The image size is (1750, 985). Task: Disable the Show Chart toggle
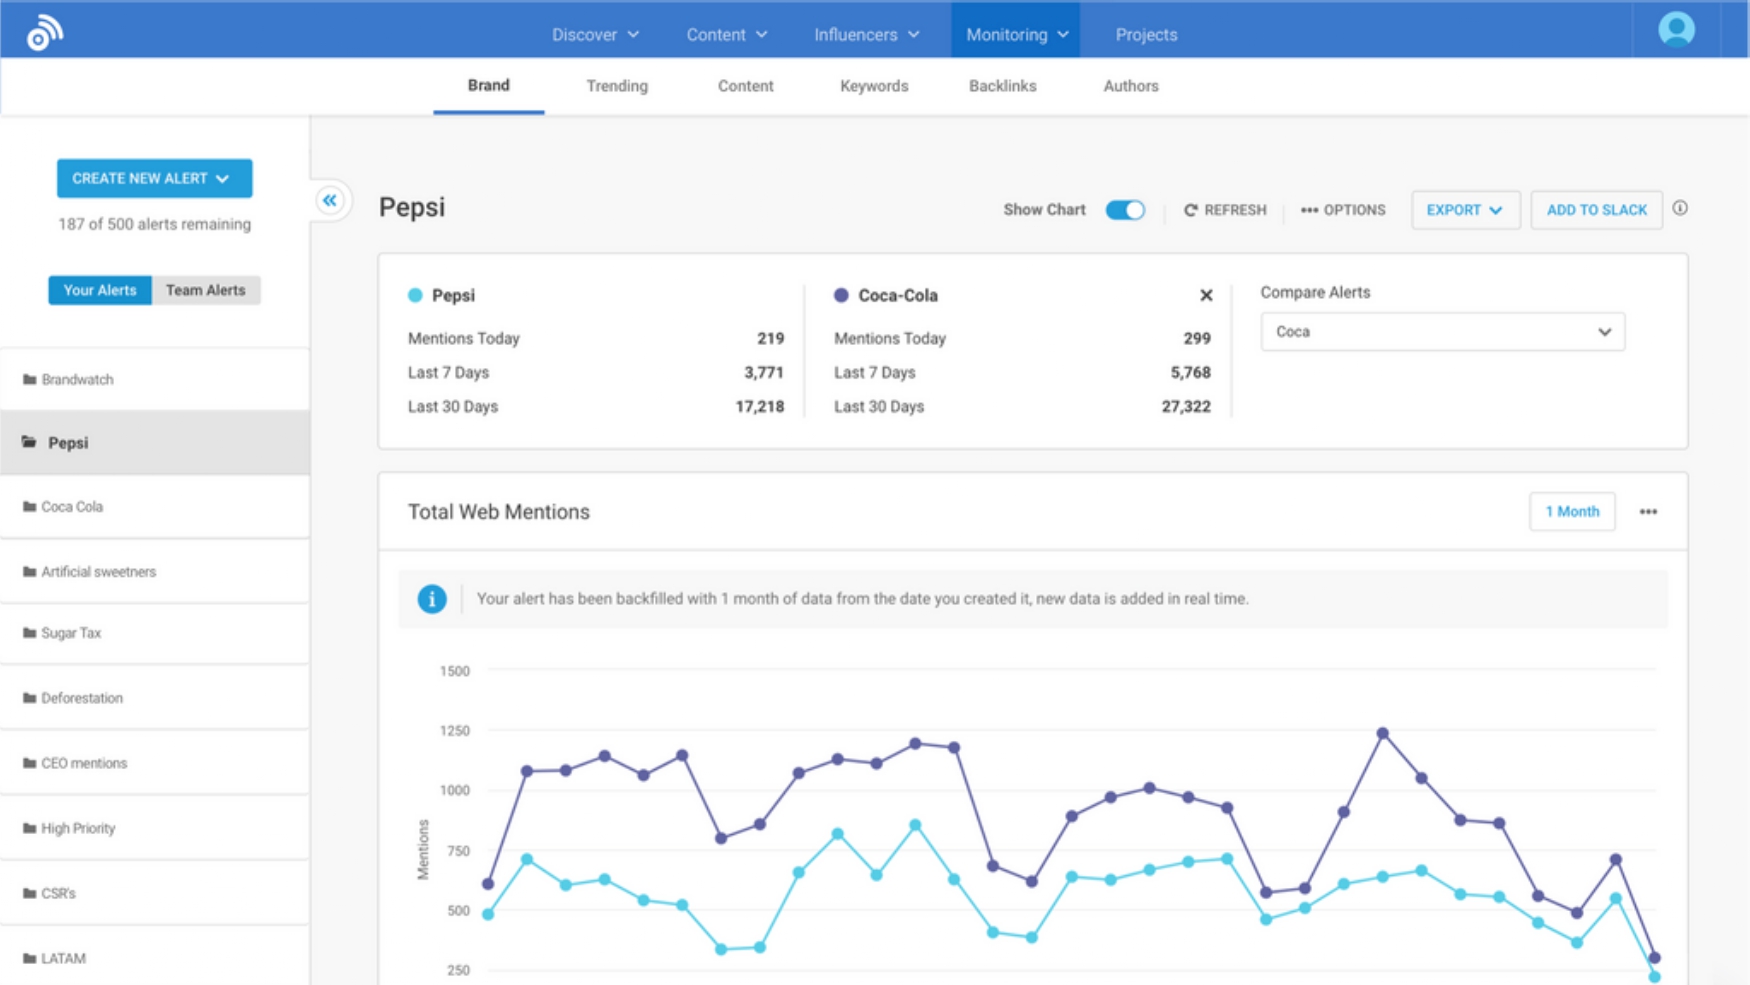coord(1124,210)
